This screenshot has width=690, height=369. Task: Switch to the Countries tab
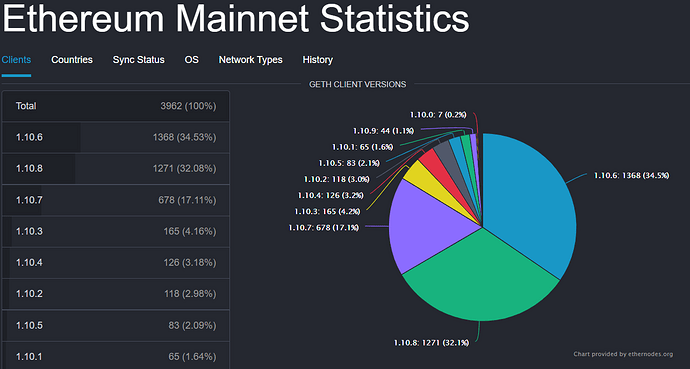click(x=72, y=60)
